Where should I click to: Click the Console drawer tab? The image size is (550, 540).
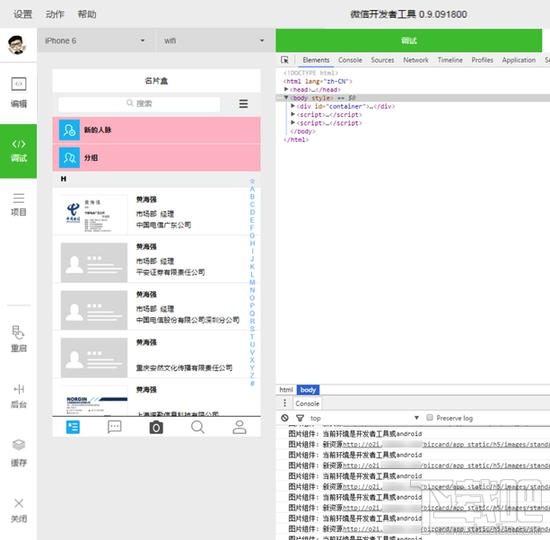coord(307,403)
